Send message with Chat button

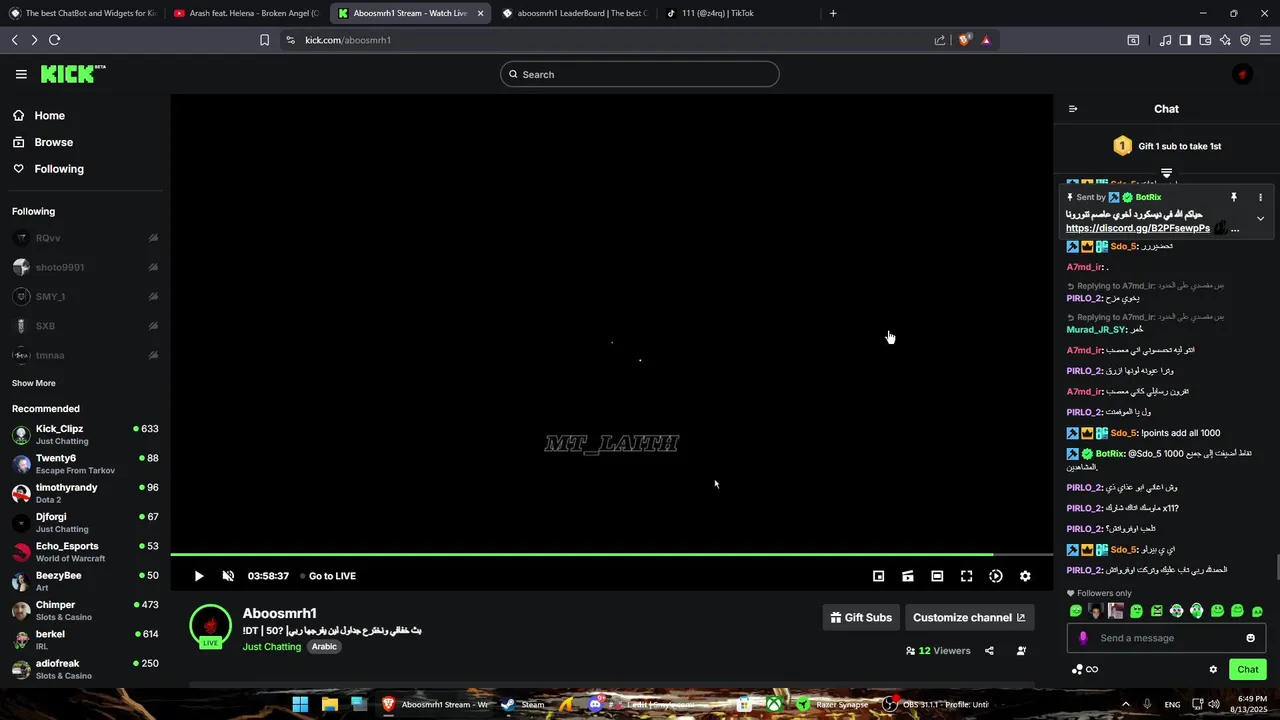point(1247,670)
